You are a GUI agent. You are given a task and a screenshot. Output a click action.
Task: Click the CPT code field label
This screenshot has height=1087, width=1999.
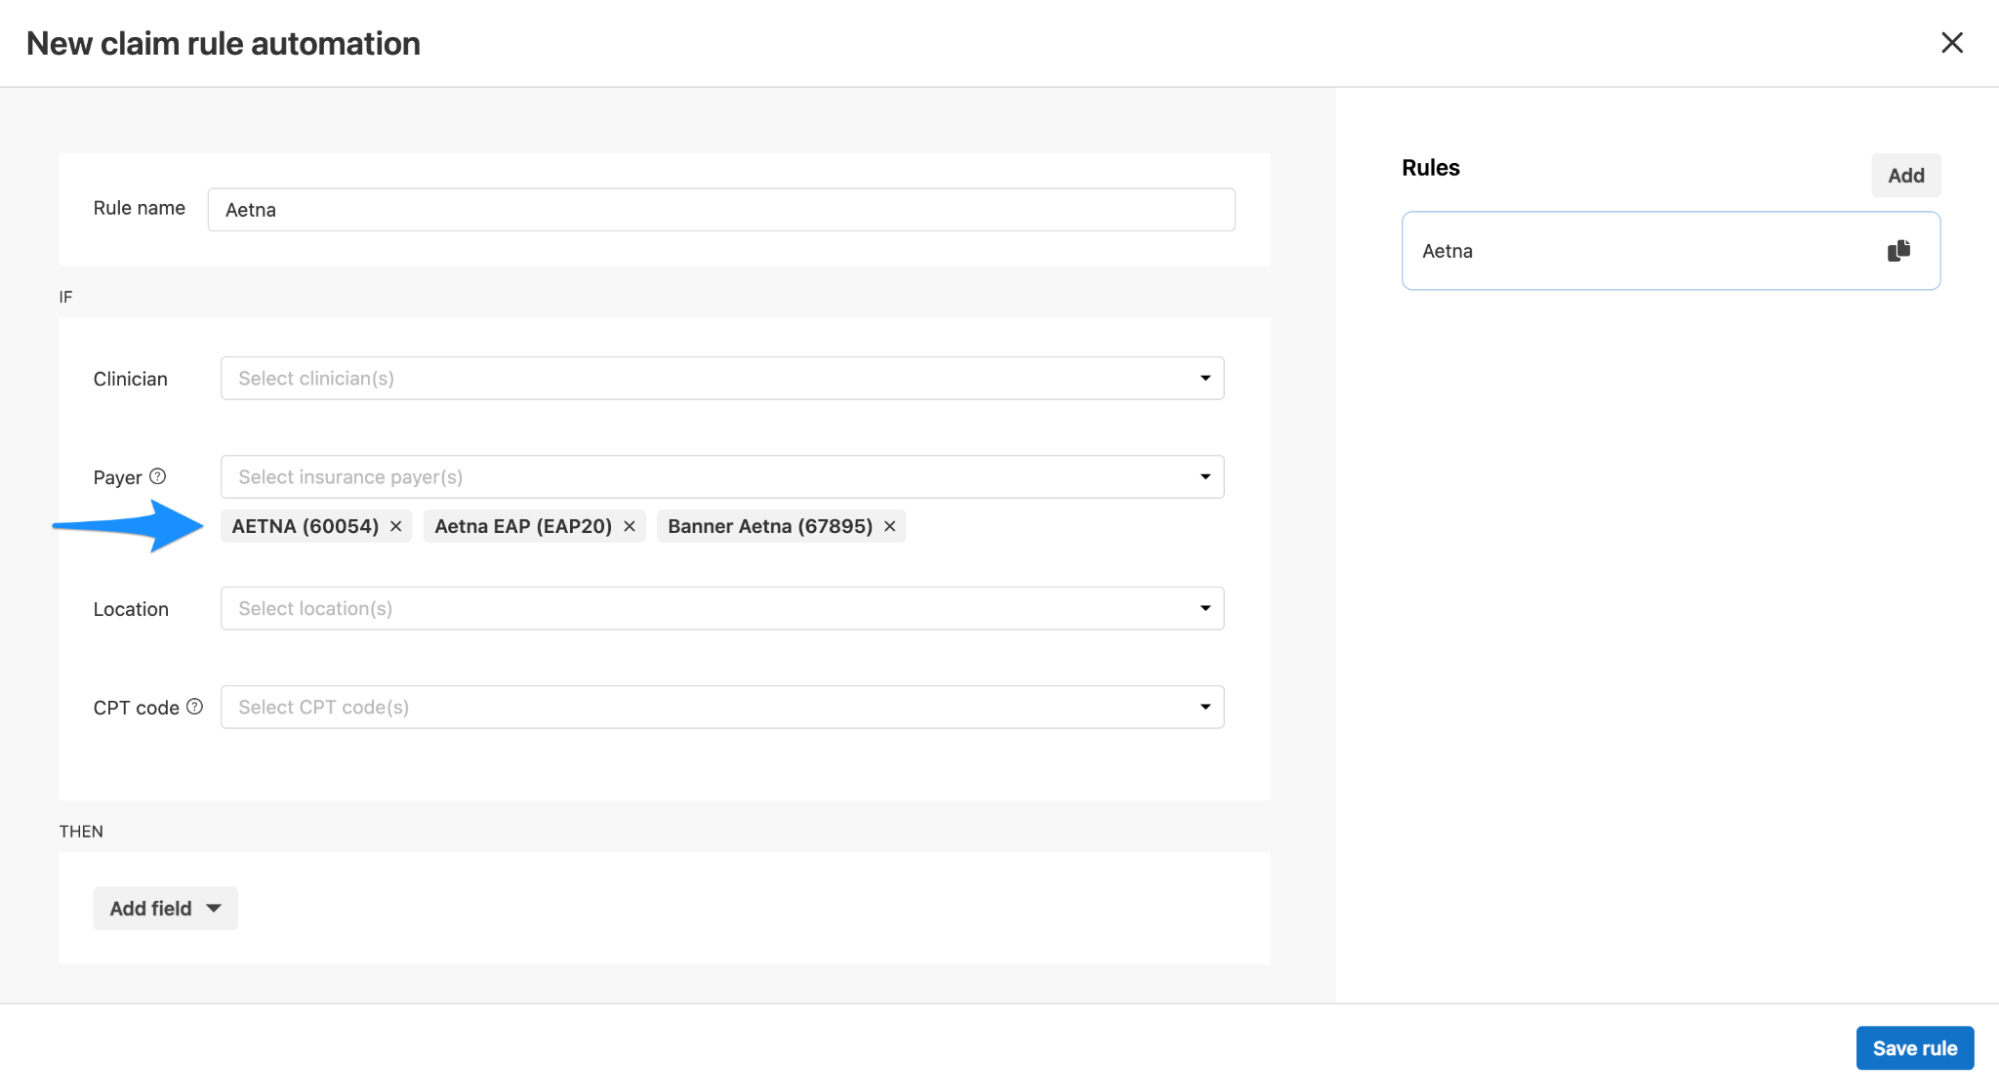(x=136, y=708)
